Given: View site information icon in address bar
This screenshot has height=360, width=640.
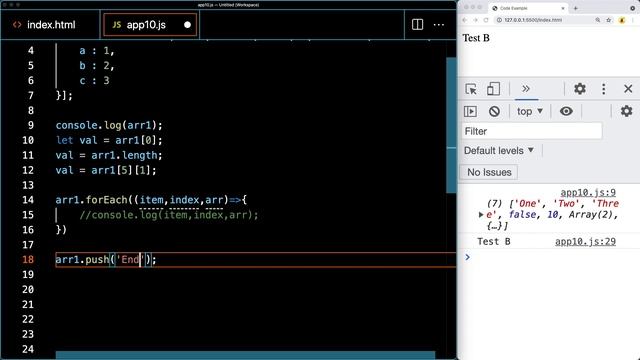Looking at the screenshot, I should (x=499, y=20).
